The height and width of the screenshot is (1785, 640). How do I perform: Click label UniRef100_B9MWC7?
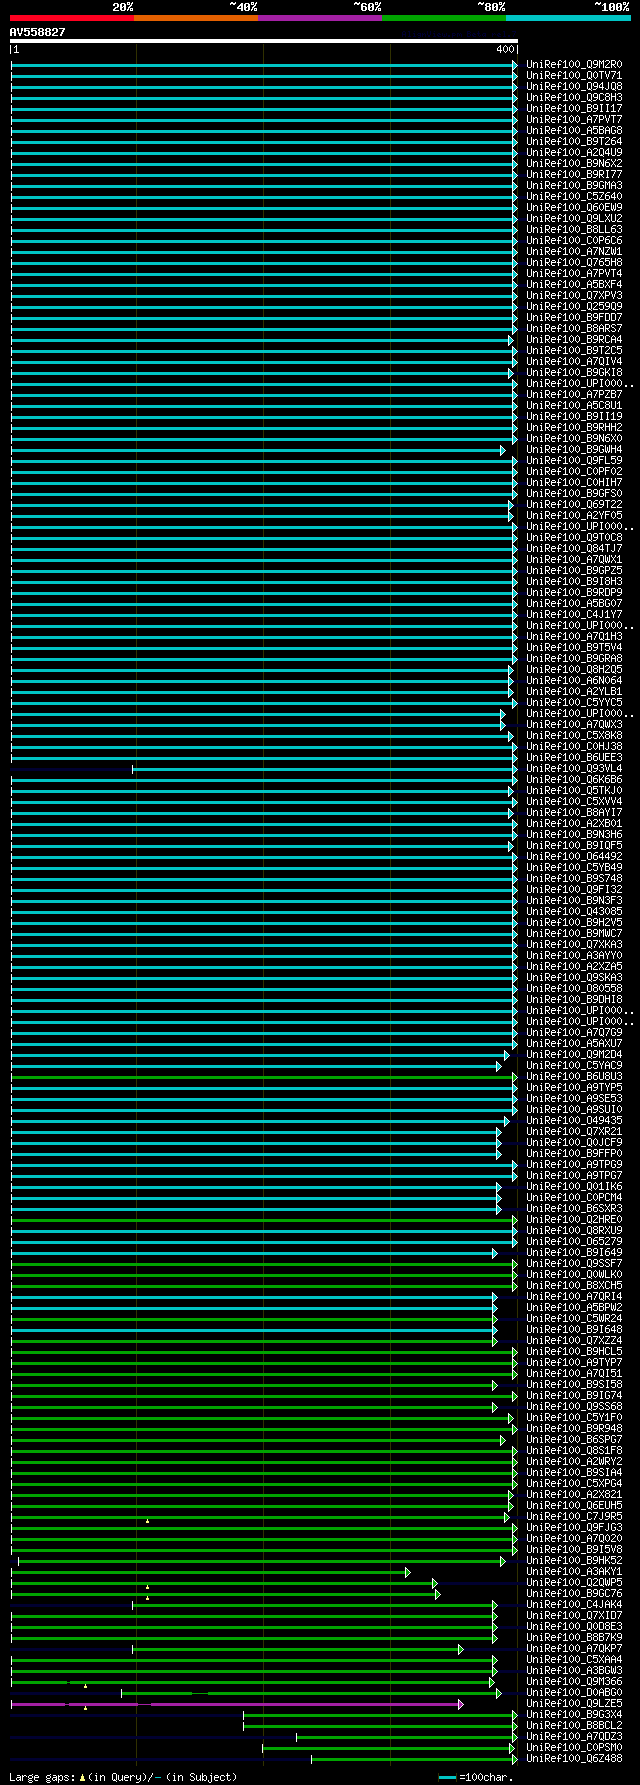coord(574,933)
